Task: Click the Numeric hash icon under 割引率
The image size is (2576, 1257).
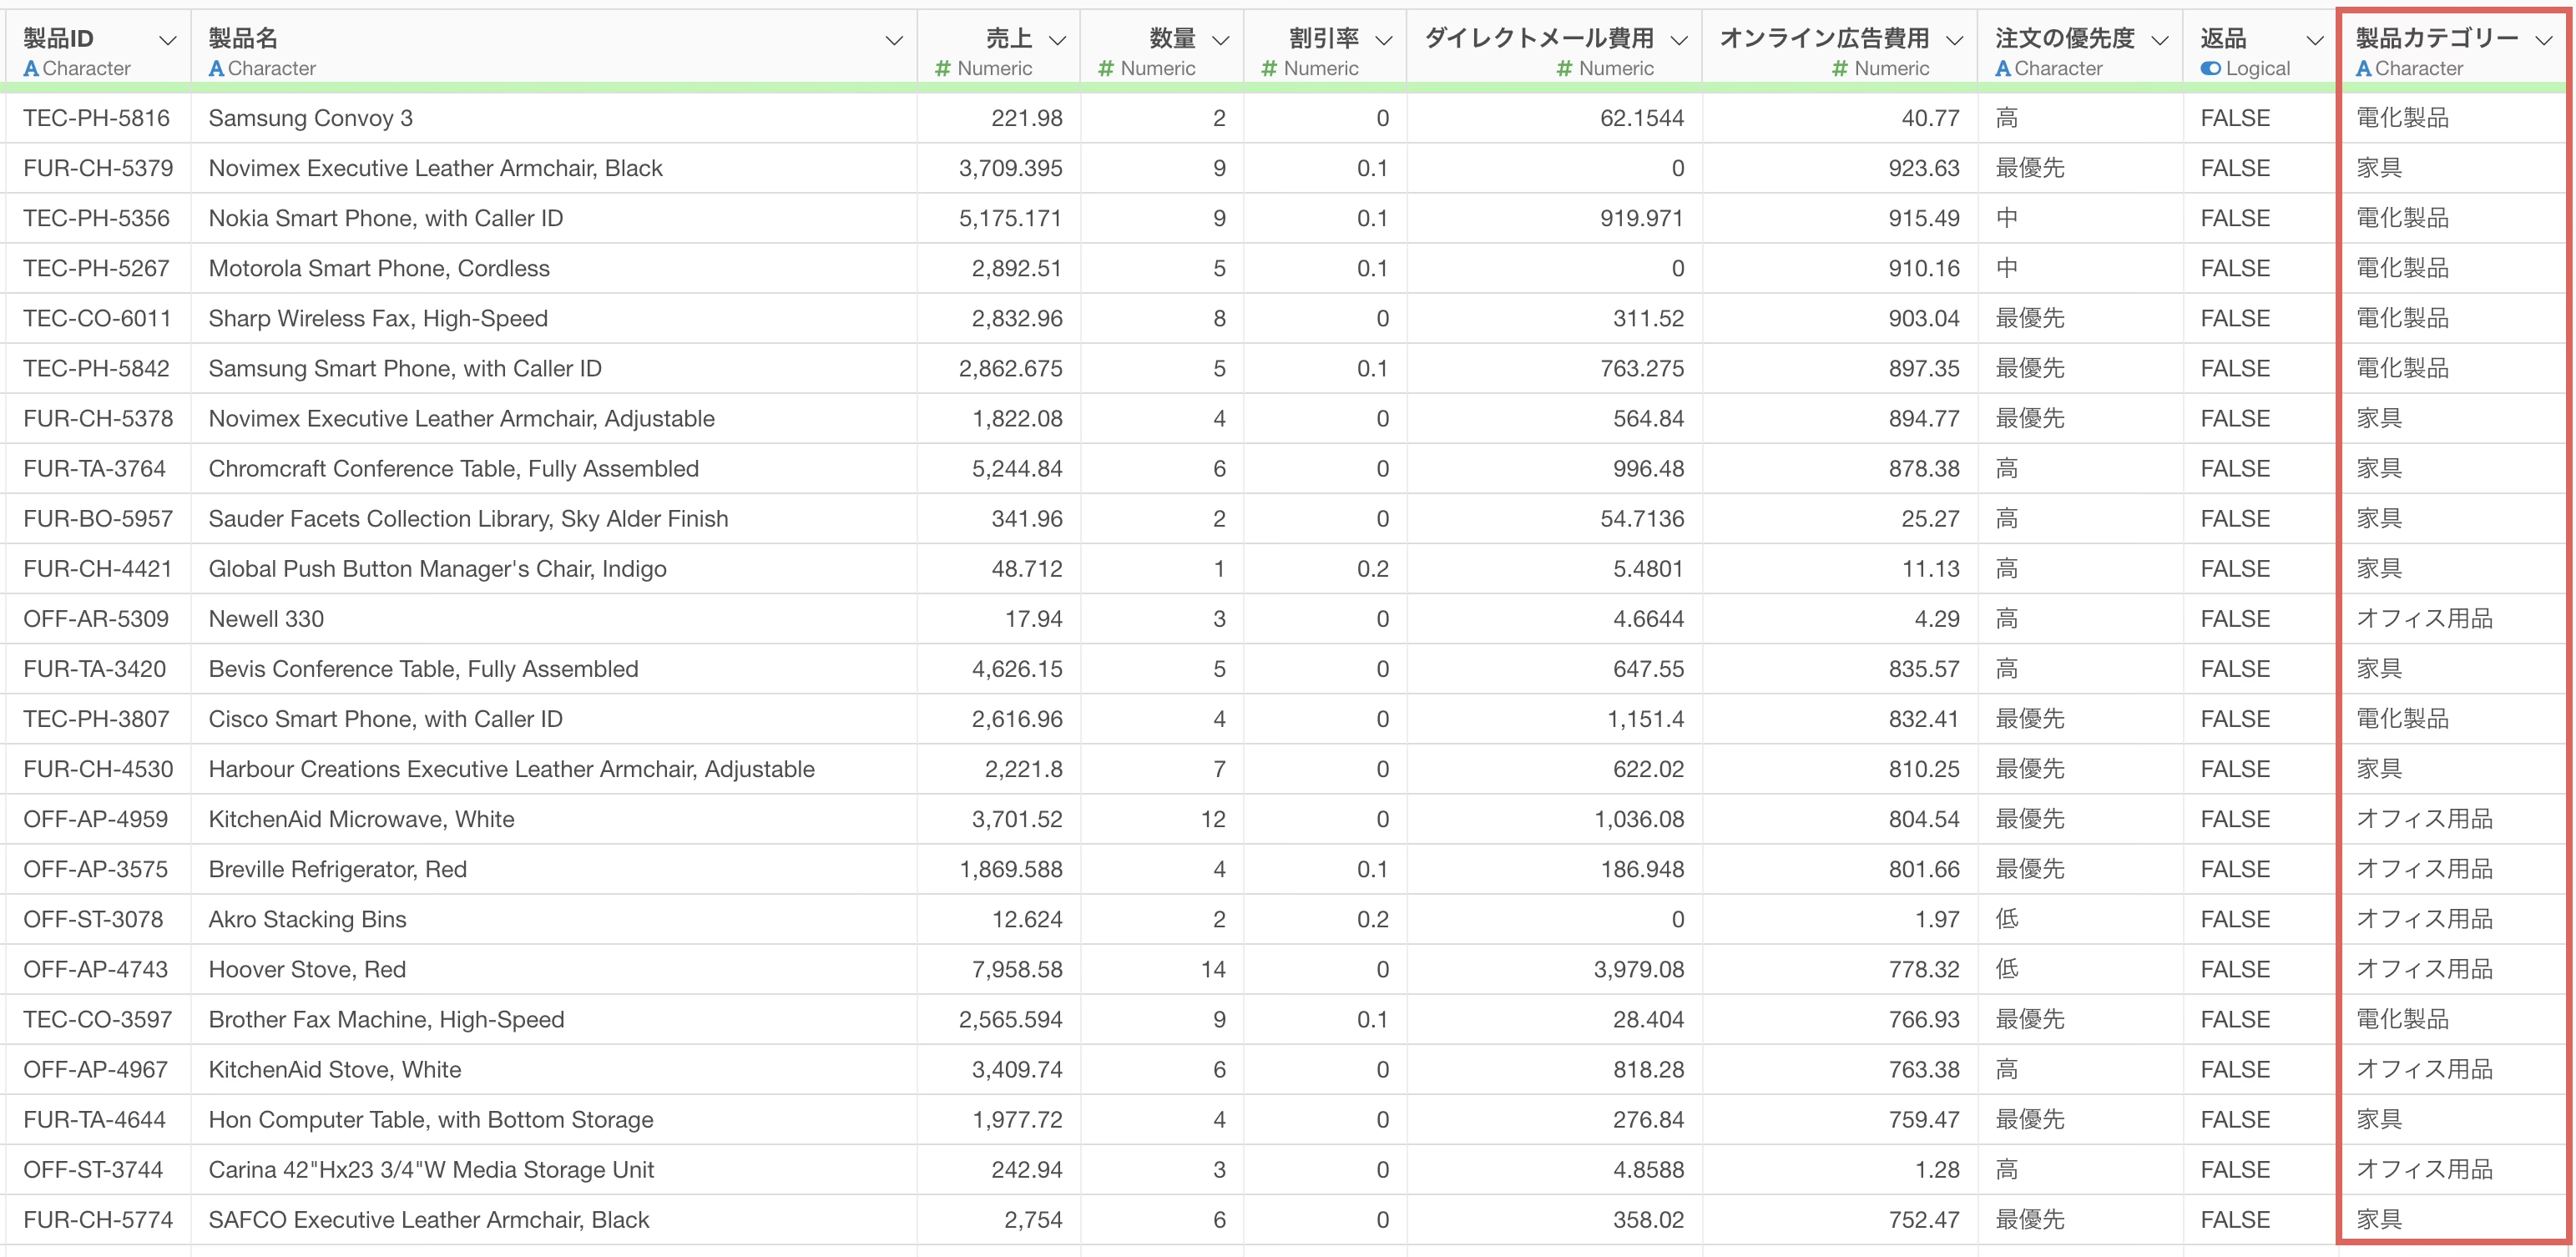Action: [x=1269, y=69]
